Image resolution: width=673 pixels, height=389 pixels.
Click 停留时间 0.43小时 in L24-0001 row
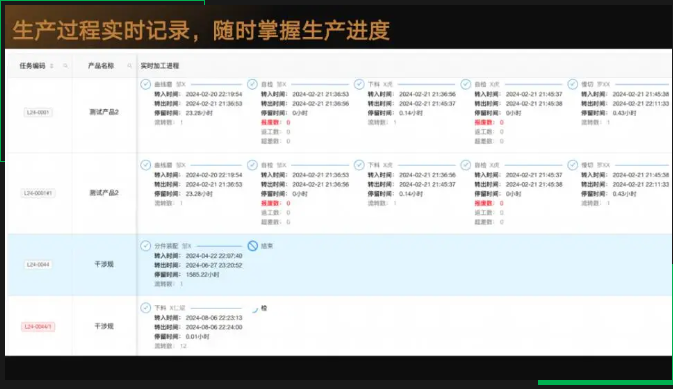(x=609, y=113)
